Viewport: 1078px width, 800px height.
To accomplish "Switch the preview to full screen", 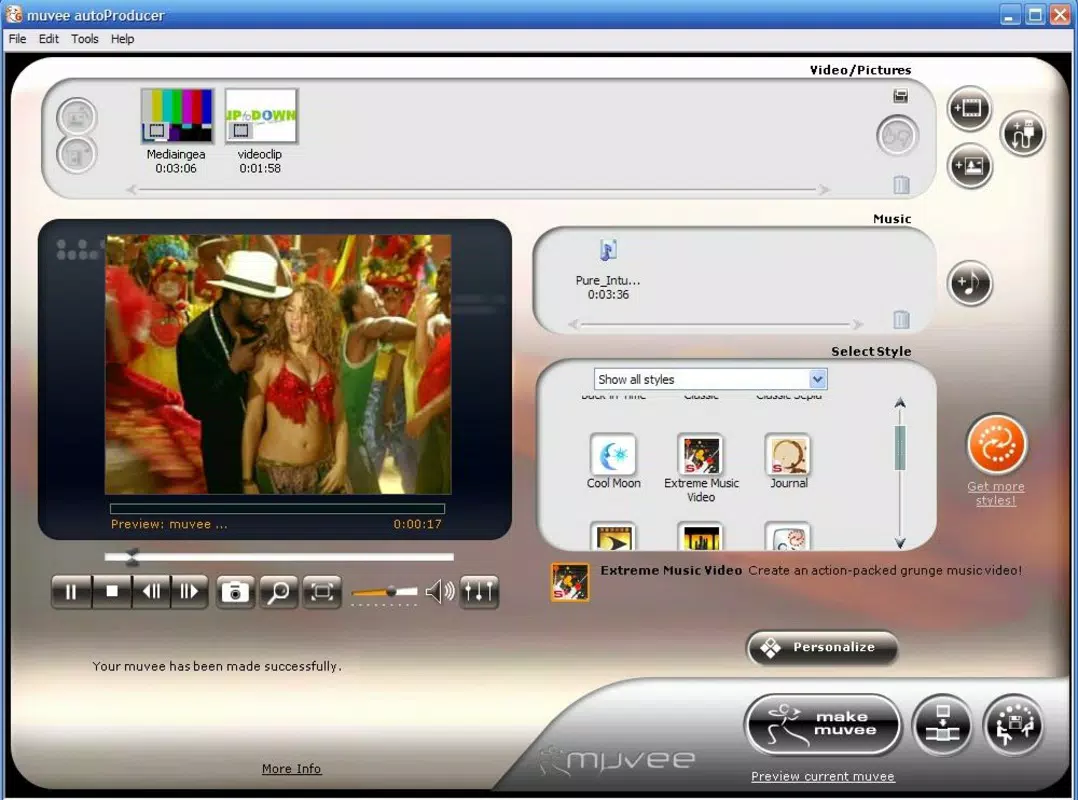I will click(x=321, y=591).
